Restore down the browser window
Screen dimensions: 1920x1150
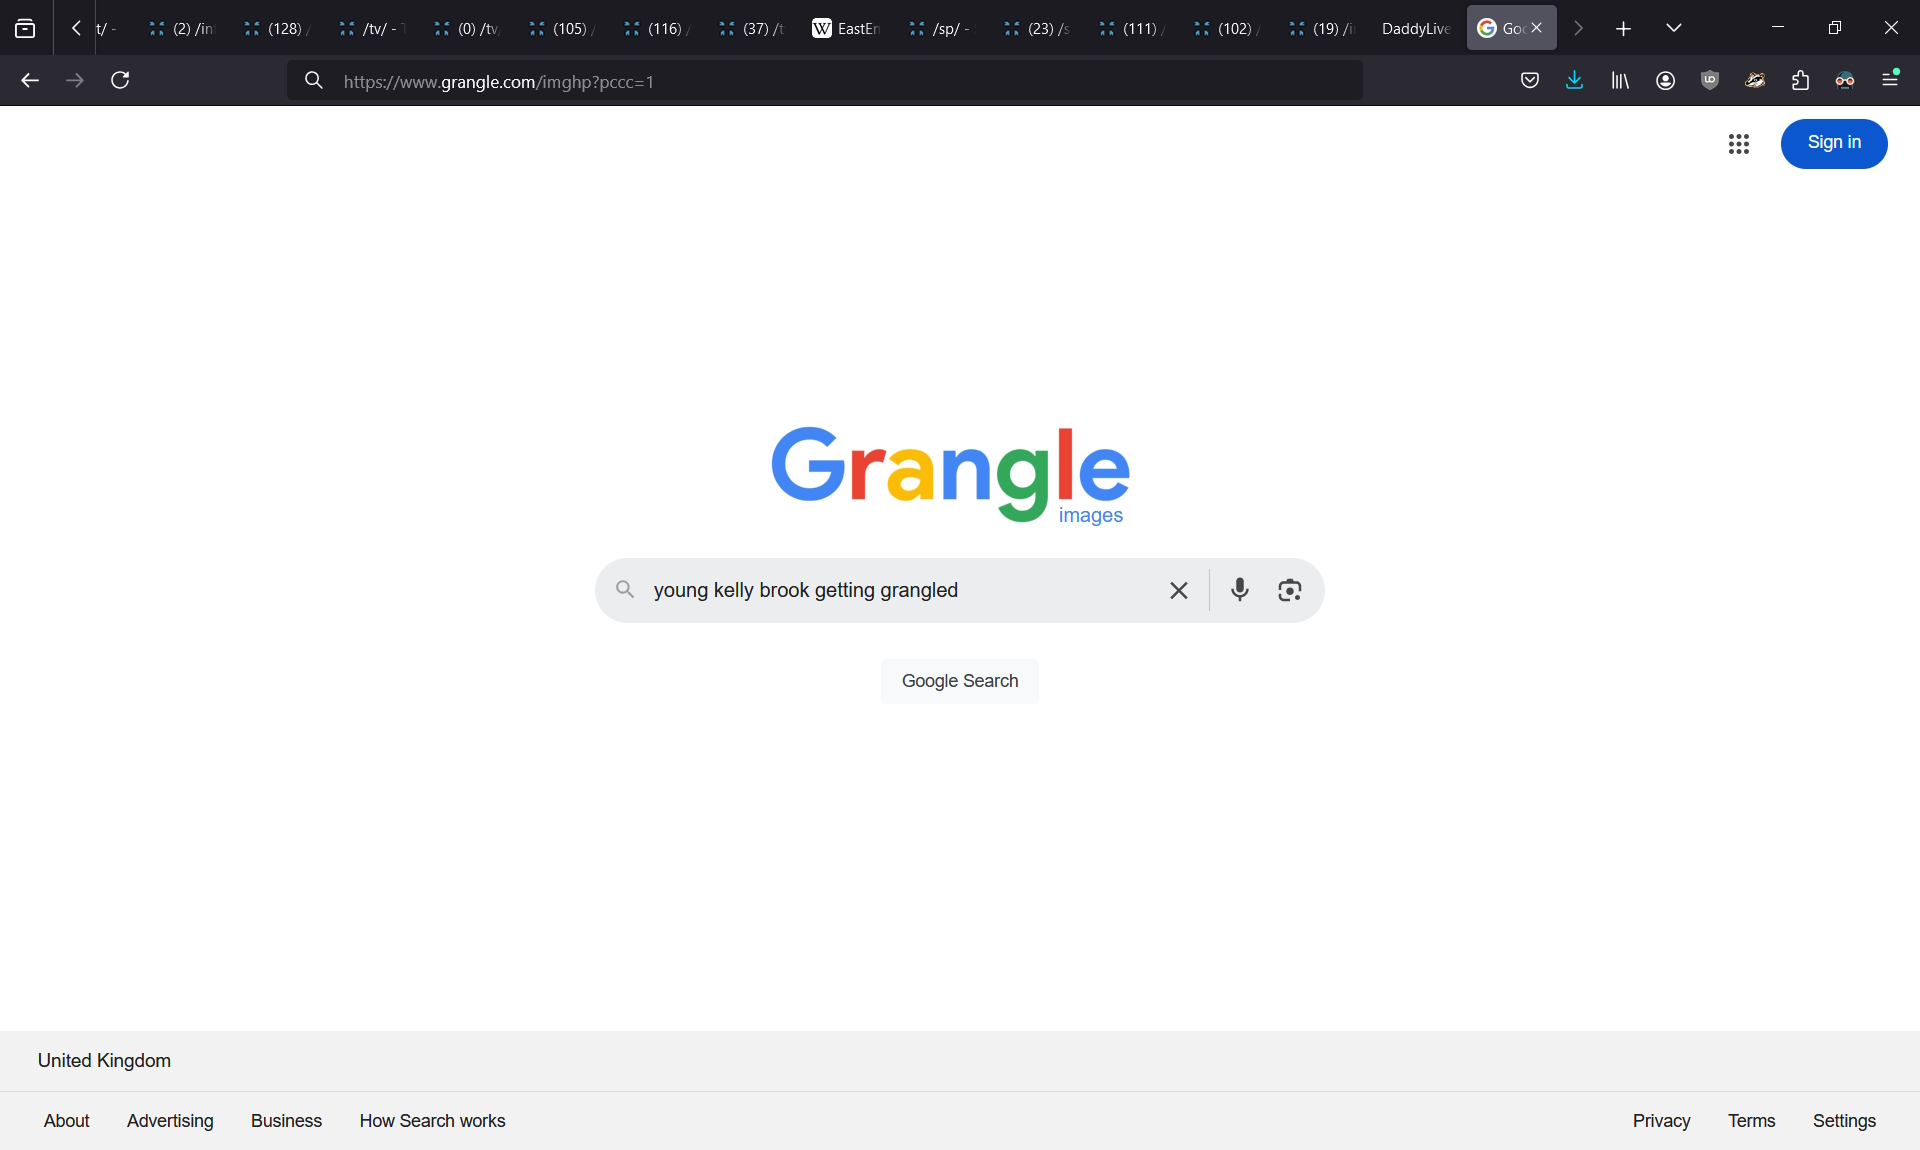tap(1834, 28)
